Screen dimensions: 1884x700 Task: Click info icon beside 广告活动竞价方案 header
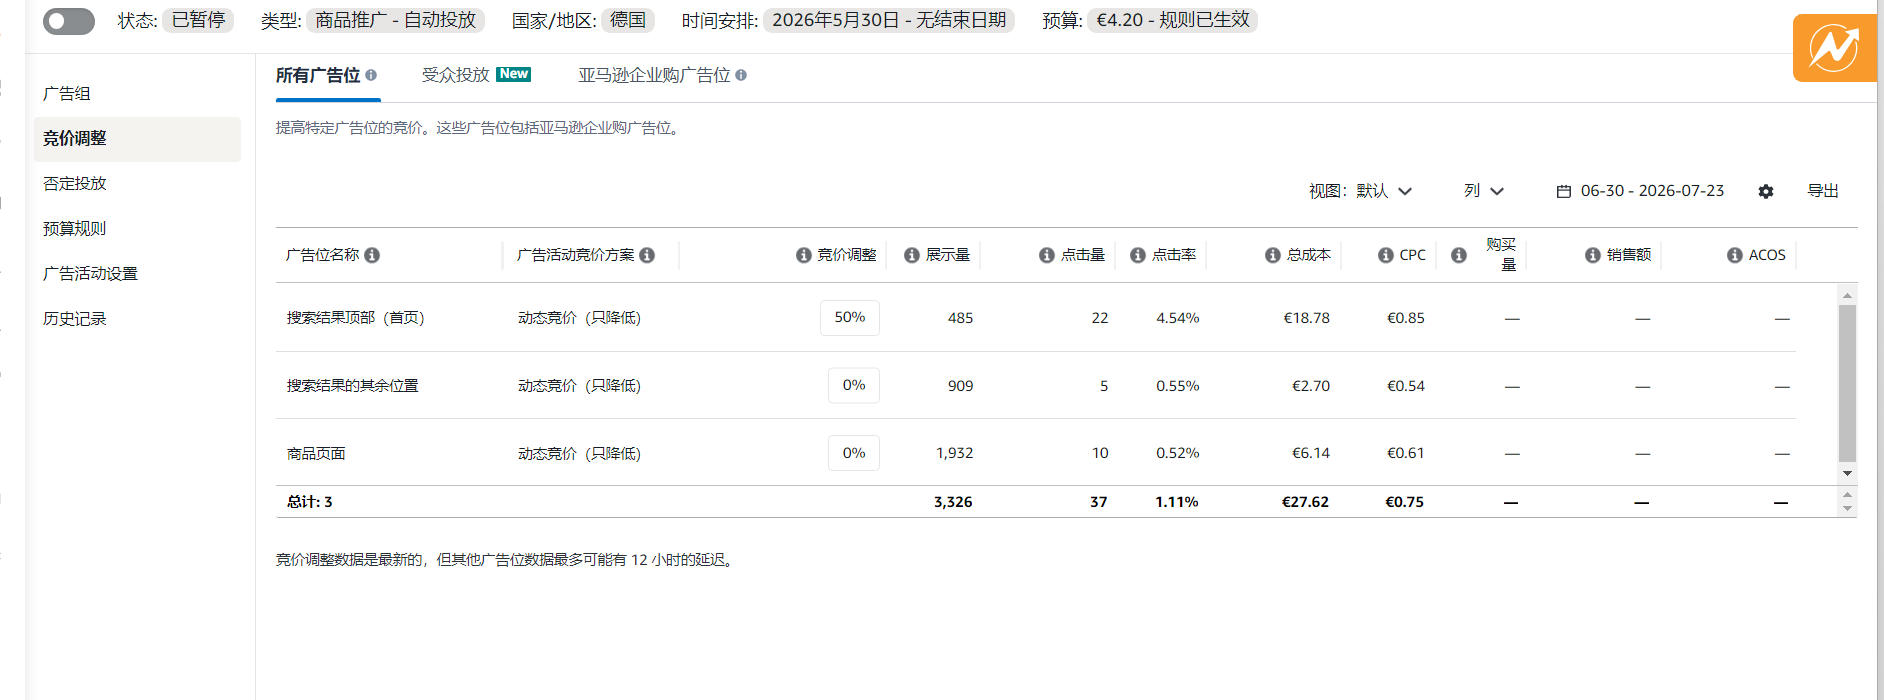tap(647, 255)
